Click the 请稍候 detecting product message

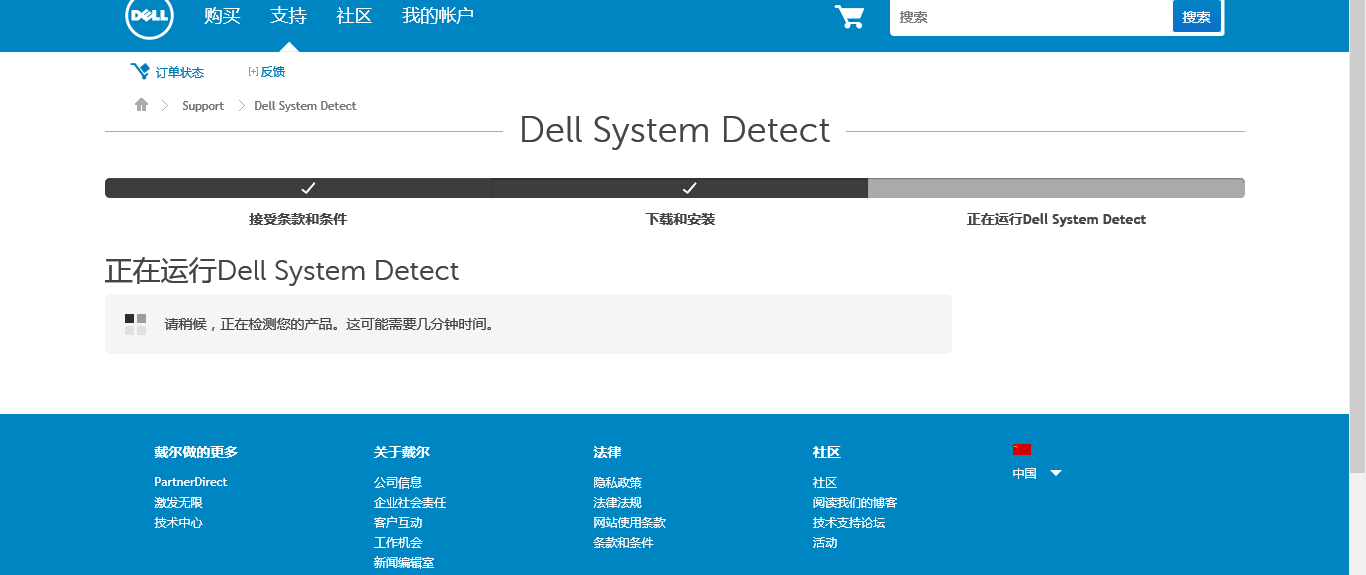(x=330, y=324)
